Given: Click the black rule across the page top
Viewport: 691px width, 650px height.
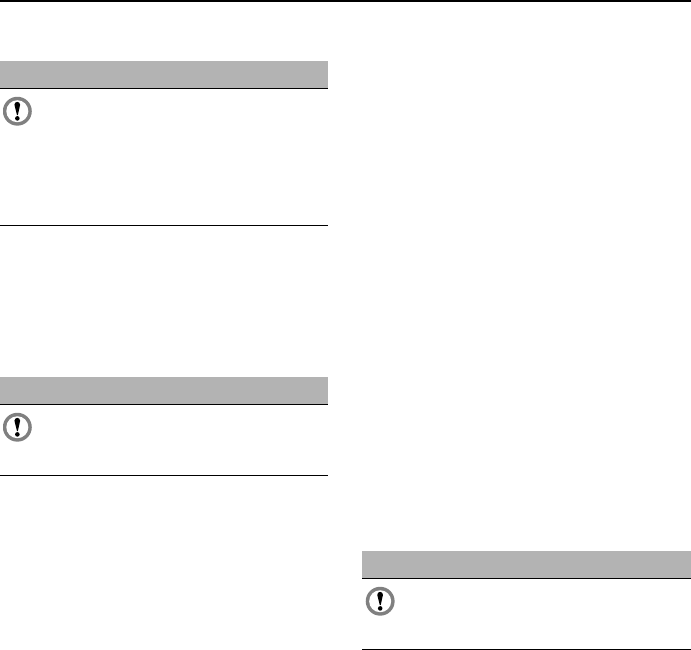Looking at the screenshot, I should click(345, 1).
